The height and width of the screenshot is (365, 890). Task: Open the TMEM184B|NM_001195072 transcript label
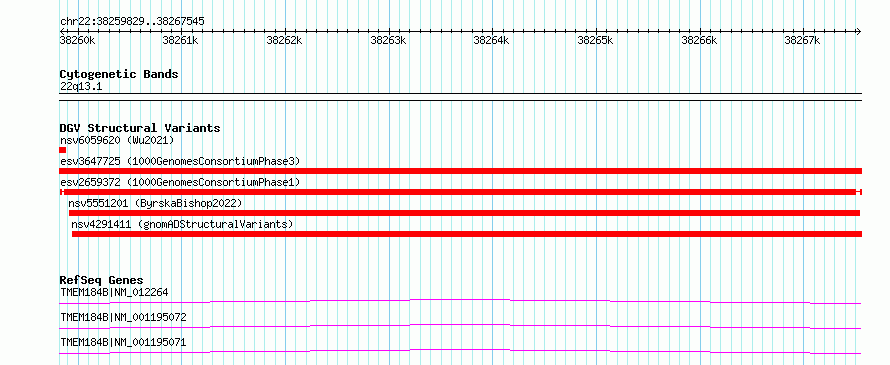coord(123,318)
